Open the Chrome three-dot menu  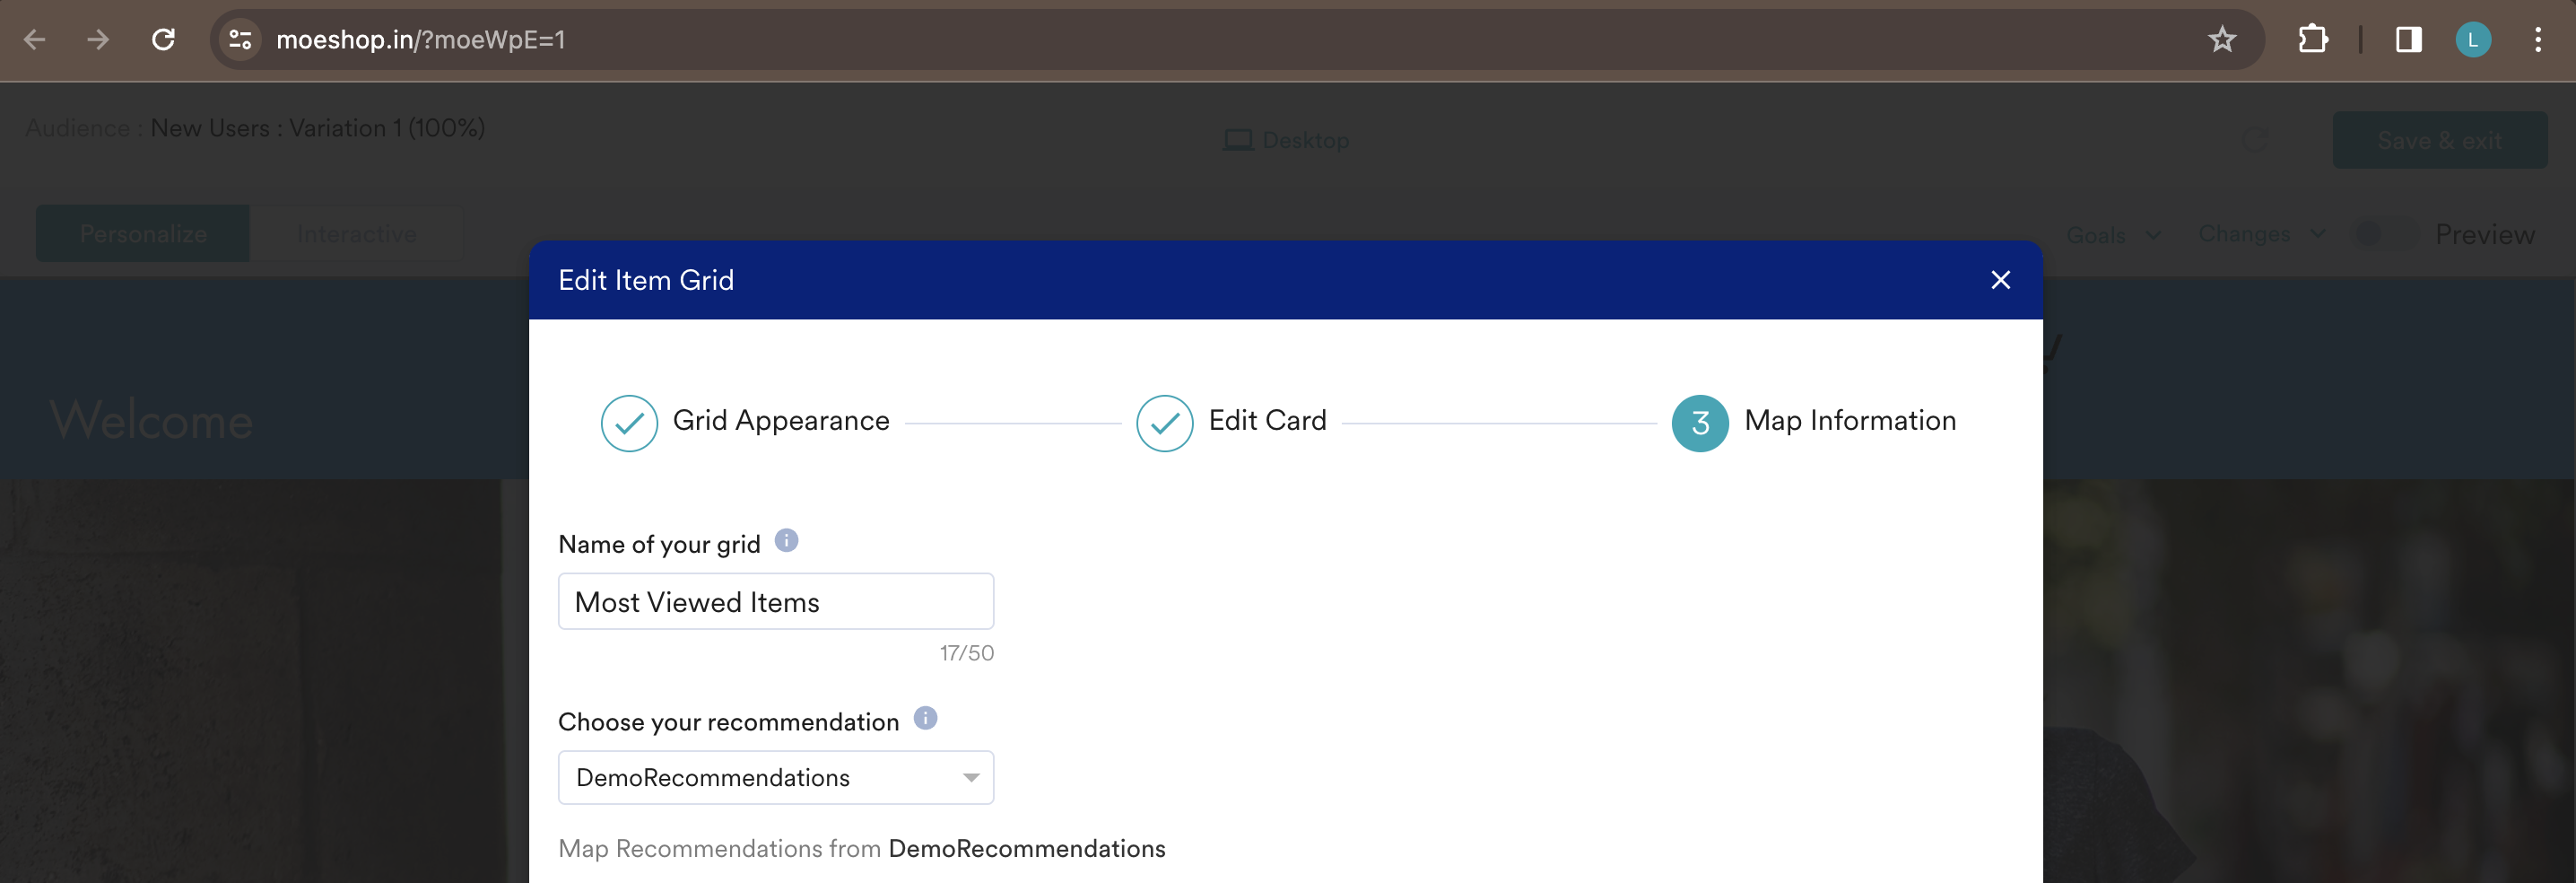(2538, 40)
